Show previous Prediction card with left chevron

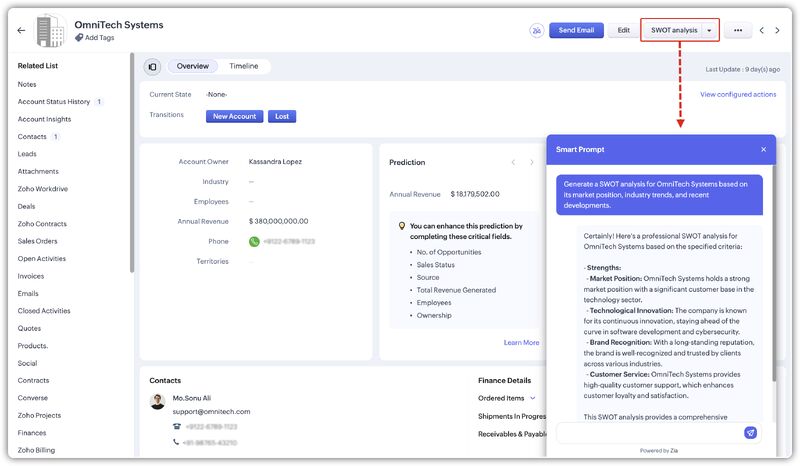coord(513,162)
